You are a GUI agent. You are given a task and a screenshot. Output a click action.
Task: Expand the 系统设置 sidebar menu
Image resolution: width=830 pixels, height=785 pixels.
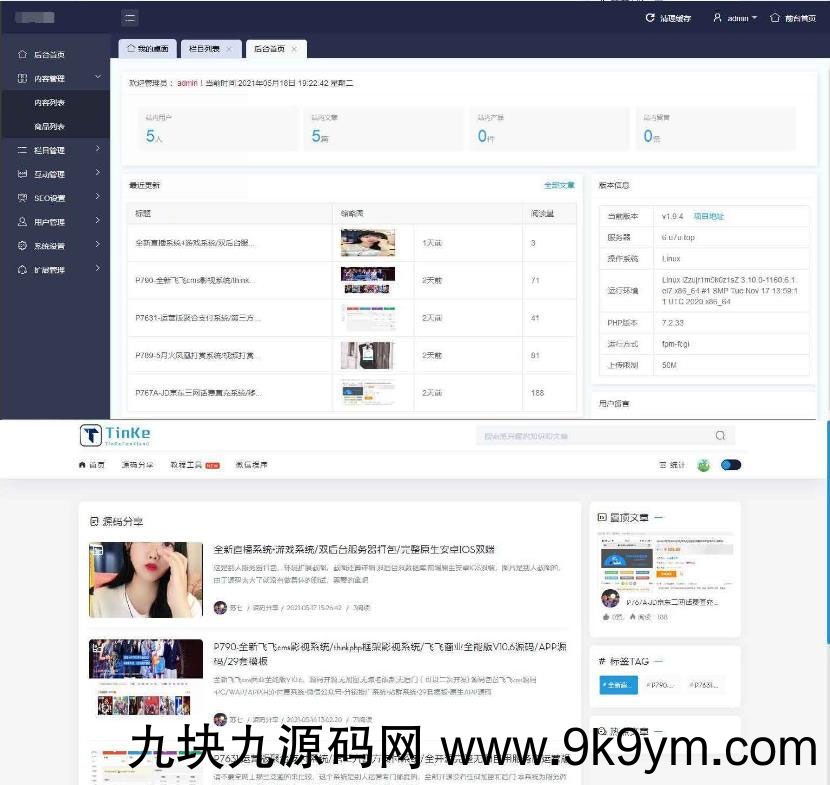pos(97,245)
